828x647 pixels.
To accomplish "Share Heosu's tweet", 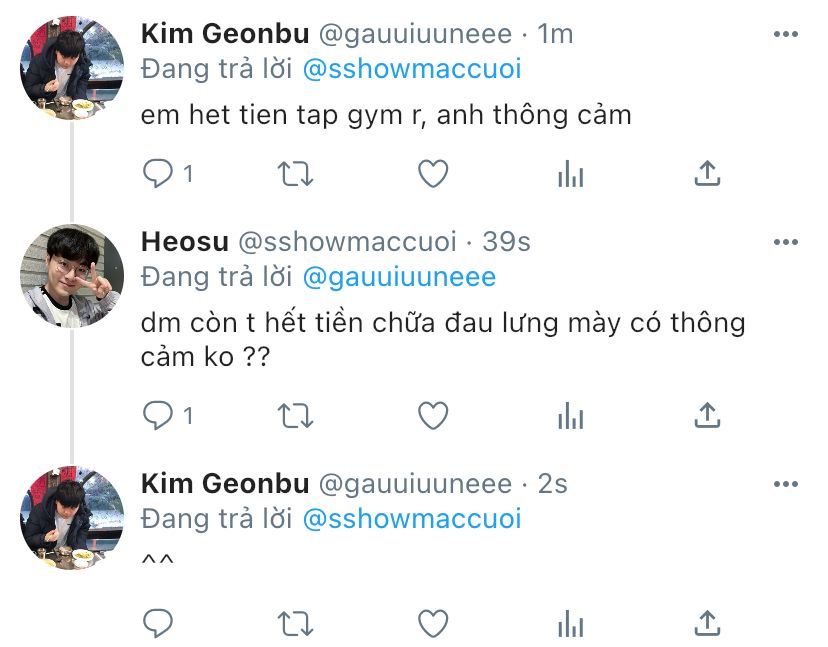I will coord(707,415).
